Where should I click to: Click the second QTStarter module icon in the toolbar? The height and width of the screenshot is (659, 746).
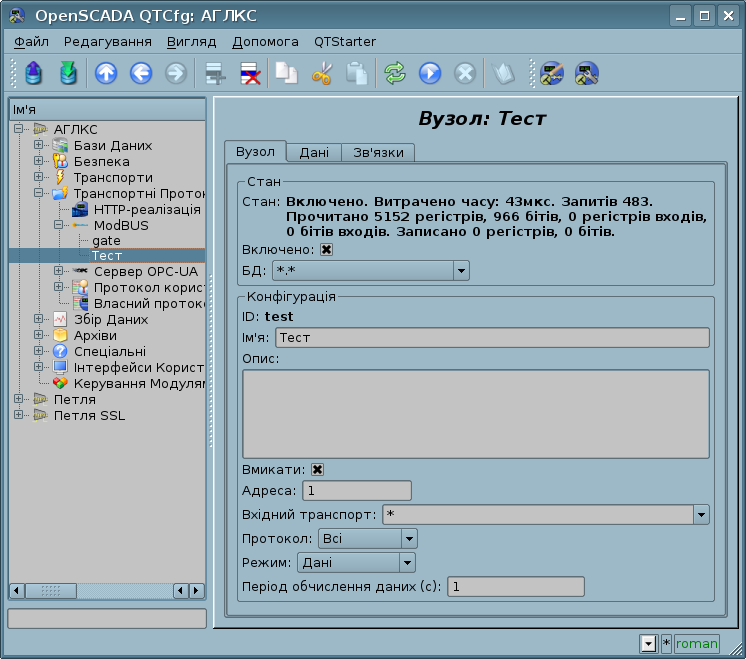coord(587,73)
